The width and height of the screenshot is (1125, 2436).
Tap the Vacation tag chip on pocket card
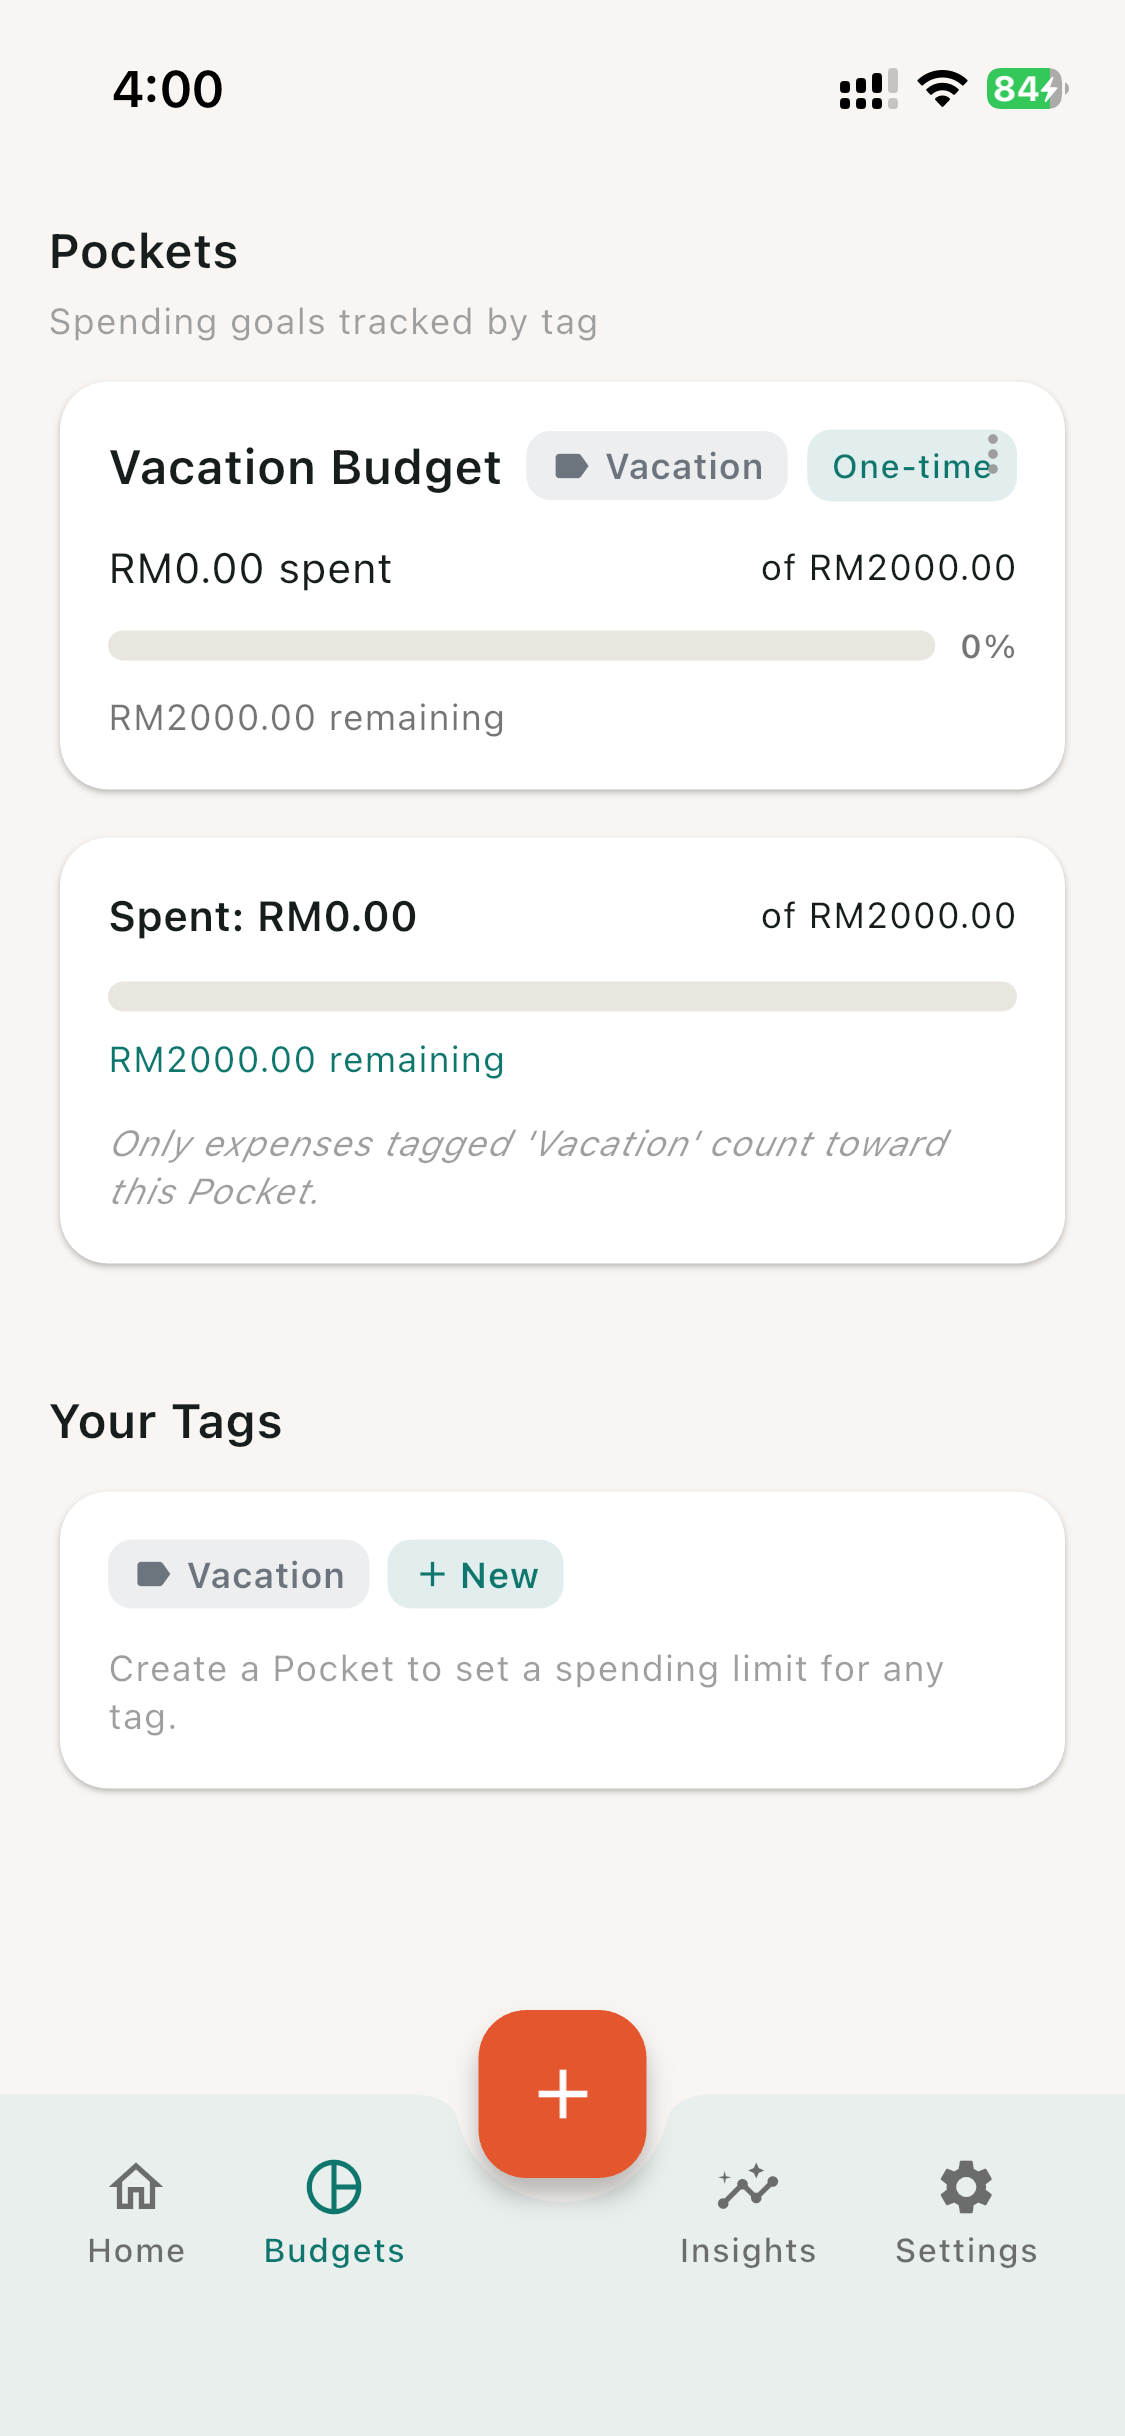[x=657, y=466]
